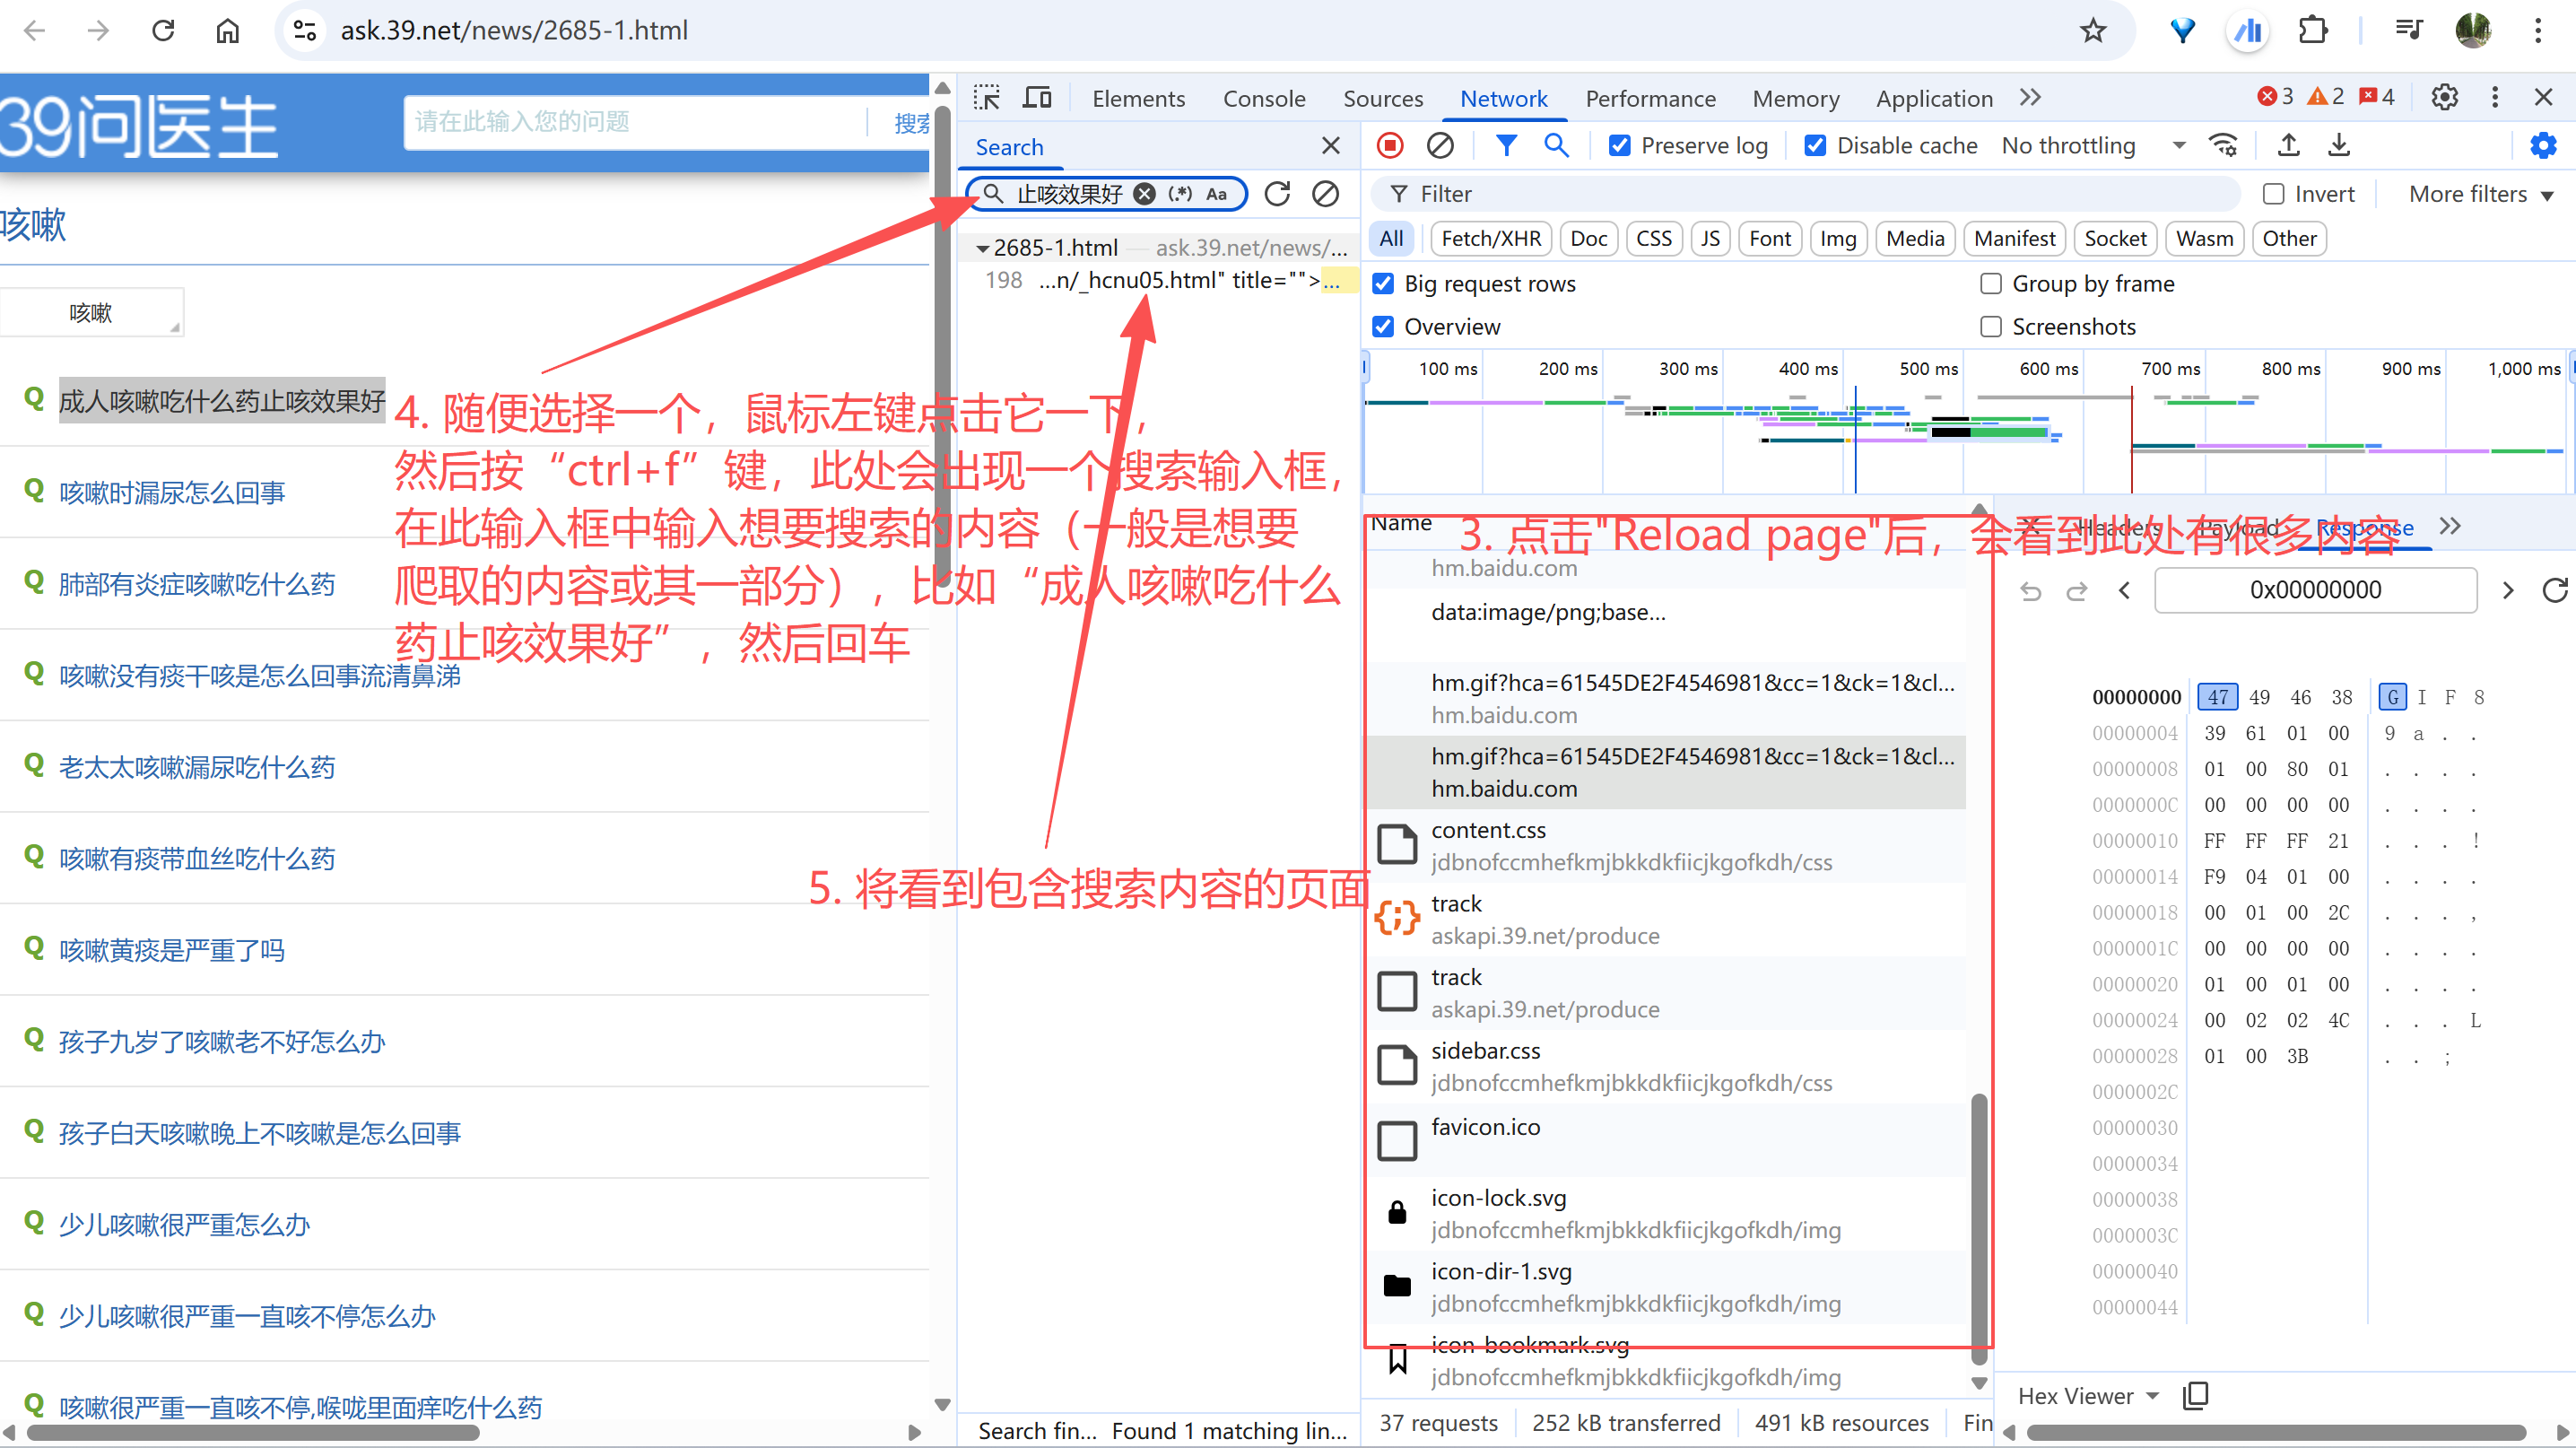Click the stop recording network log icon
This screenshot has height=1448, width=2576.
(1390, 146)
